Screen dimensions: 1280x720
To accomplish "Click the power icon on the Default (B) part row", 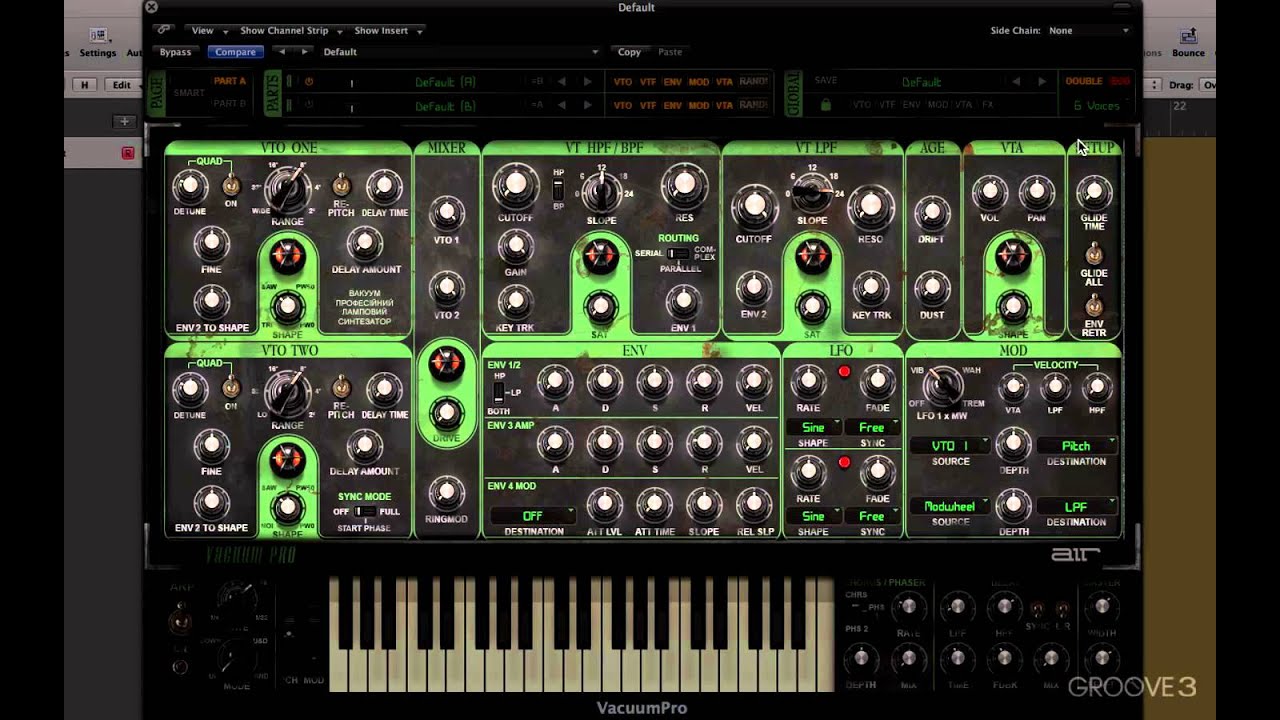I will 309,105.
